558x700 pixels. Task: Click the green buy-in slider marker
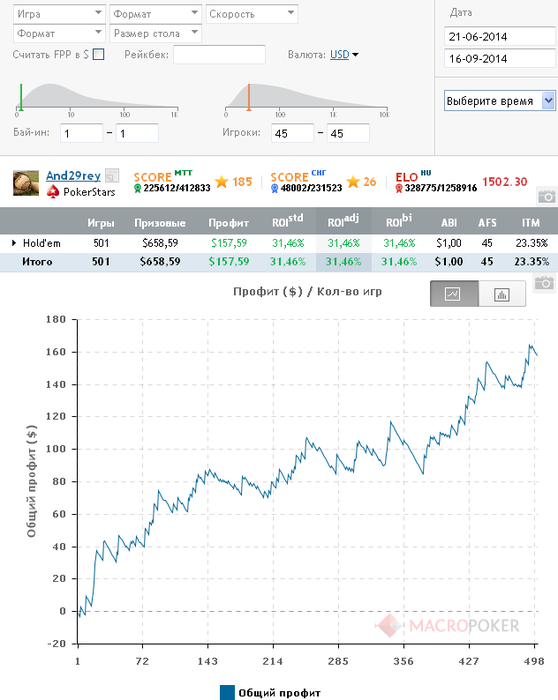21,96
